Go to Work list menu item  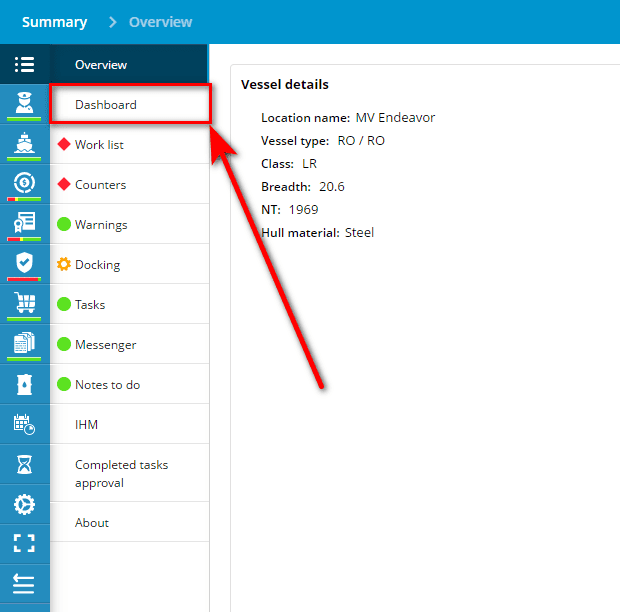(x=99, y=145)
